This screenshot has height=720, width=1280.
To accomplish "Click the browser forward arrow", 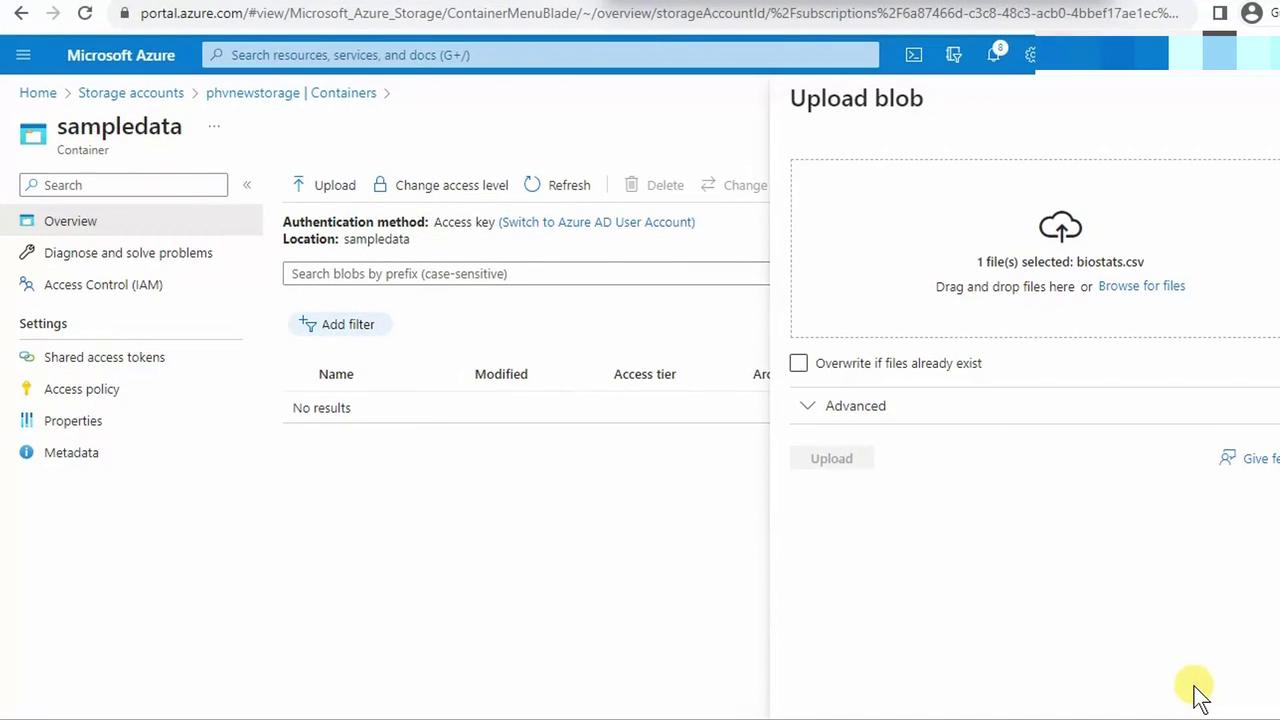I will click(54, 13).
